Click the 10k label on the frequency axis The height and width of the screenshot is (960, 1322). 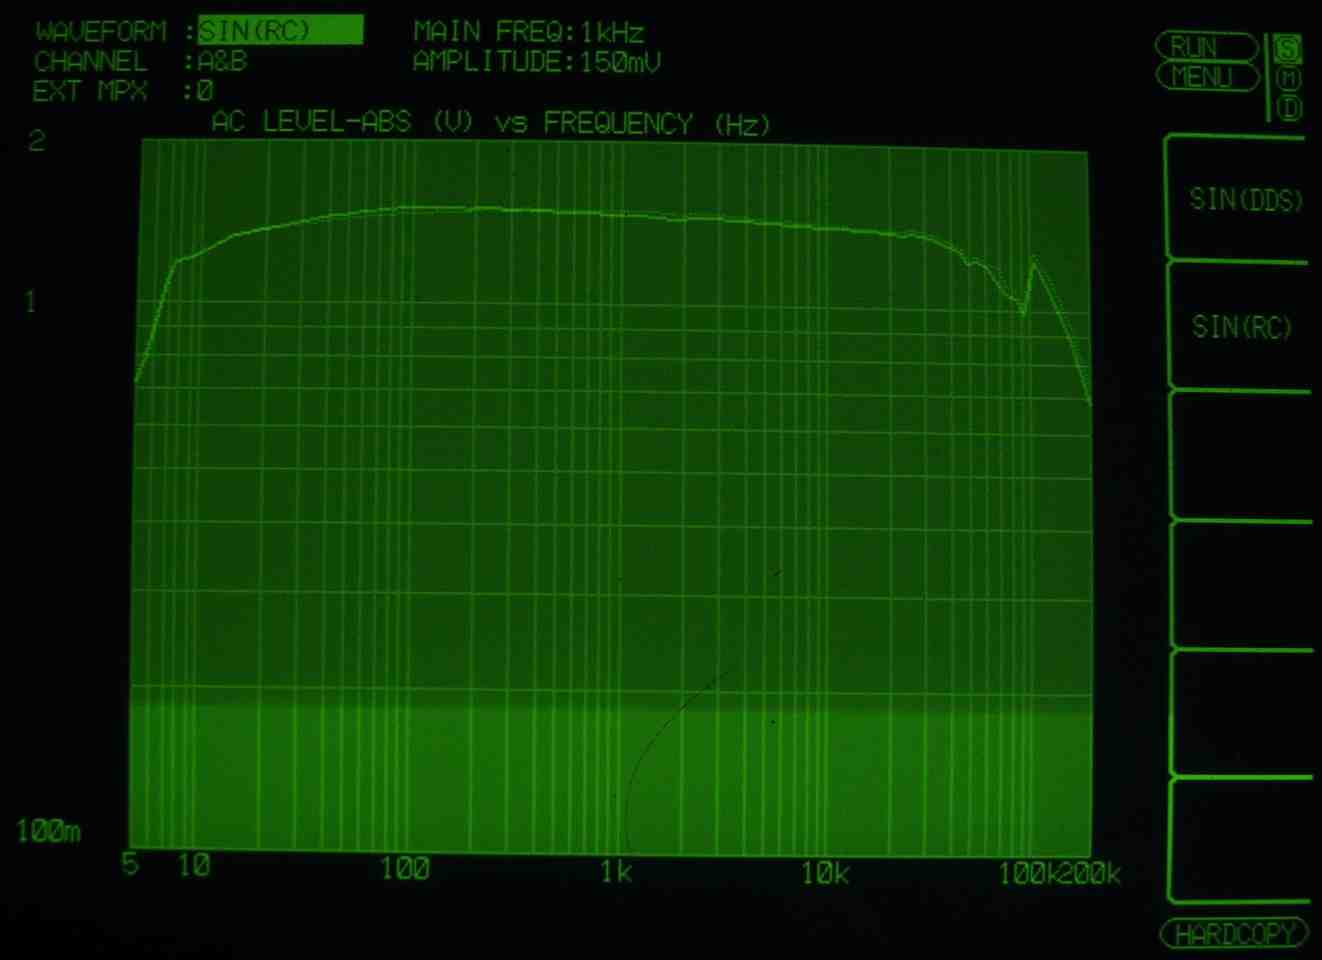[825, 873]
